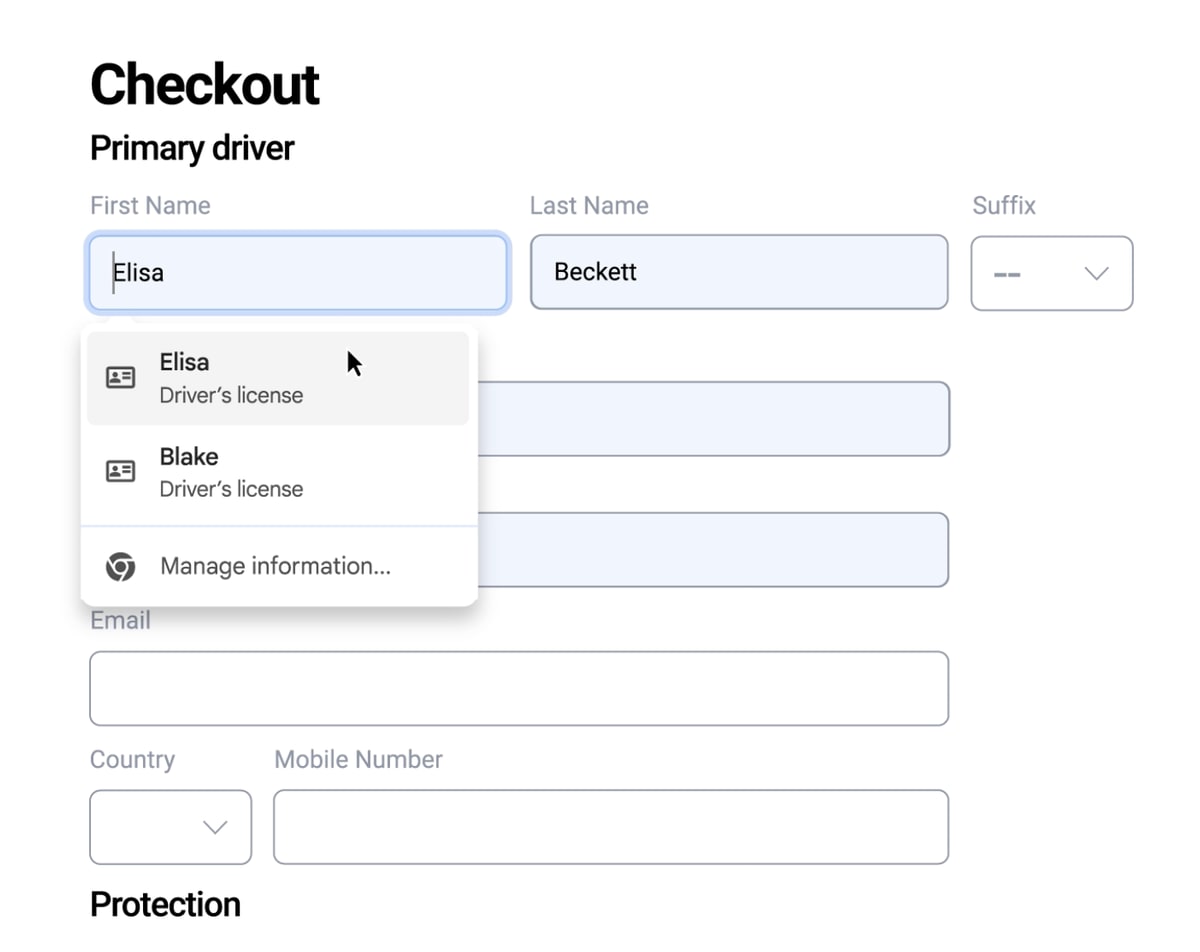The height and width of the screenshot is (952, 1200).
Task: Click the Primary driver subheading
Action: pyautogui.click(x=192, y=148)
